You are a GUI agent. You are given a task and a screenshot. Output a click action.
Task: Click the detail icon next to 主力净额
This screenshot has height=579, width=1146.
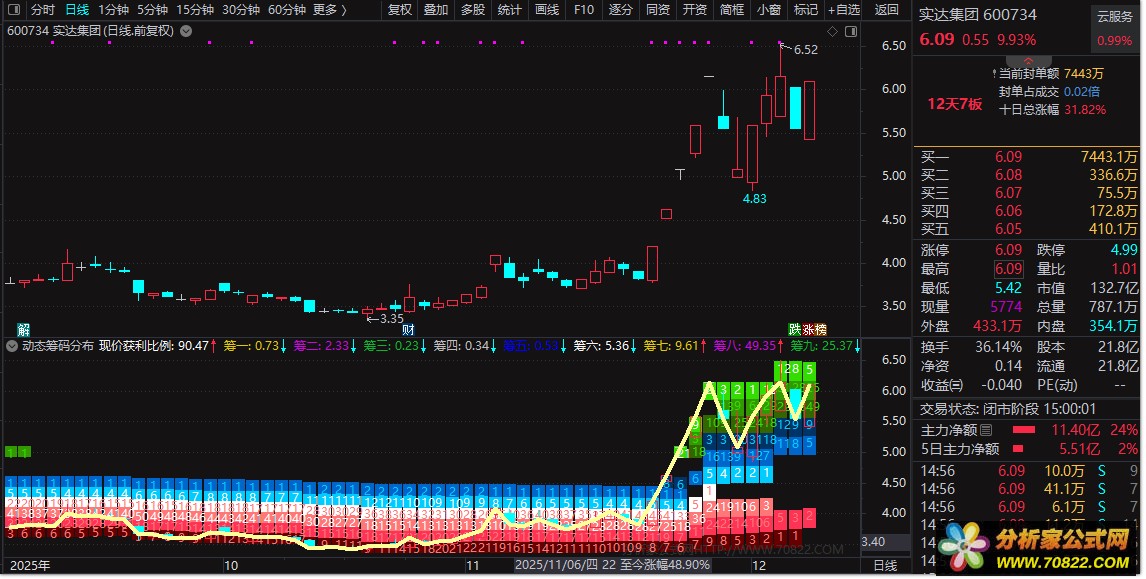(986, 430)
